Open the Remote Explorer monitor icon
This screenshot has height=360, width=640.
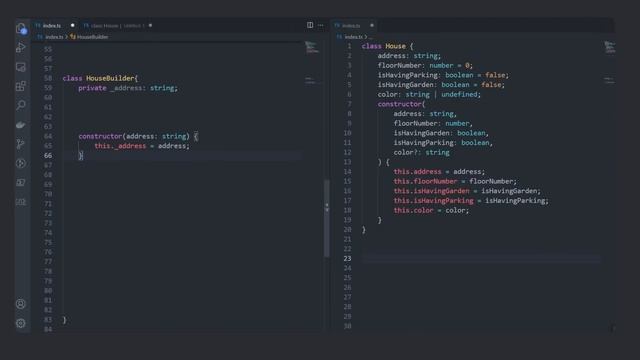pos(21,67)
